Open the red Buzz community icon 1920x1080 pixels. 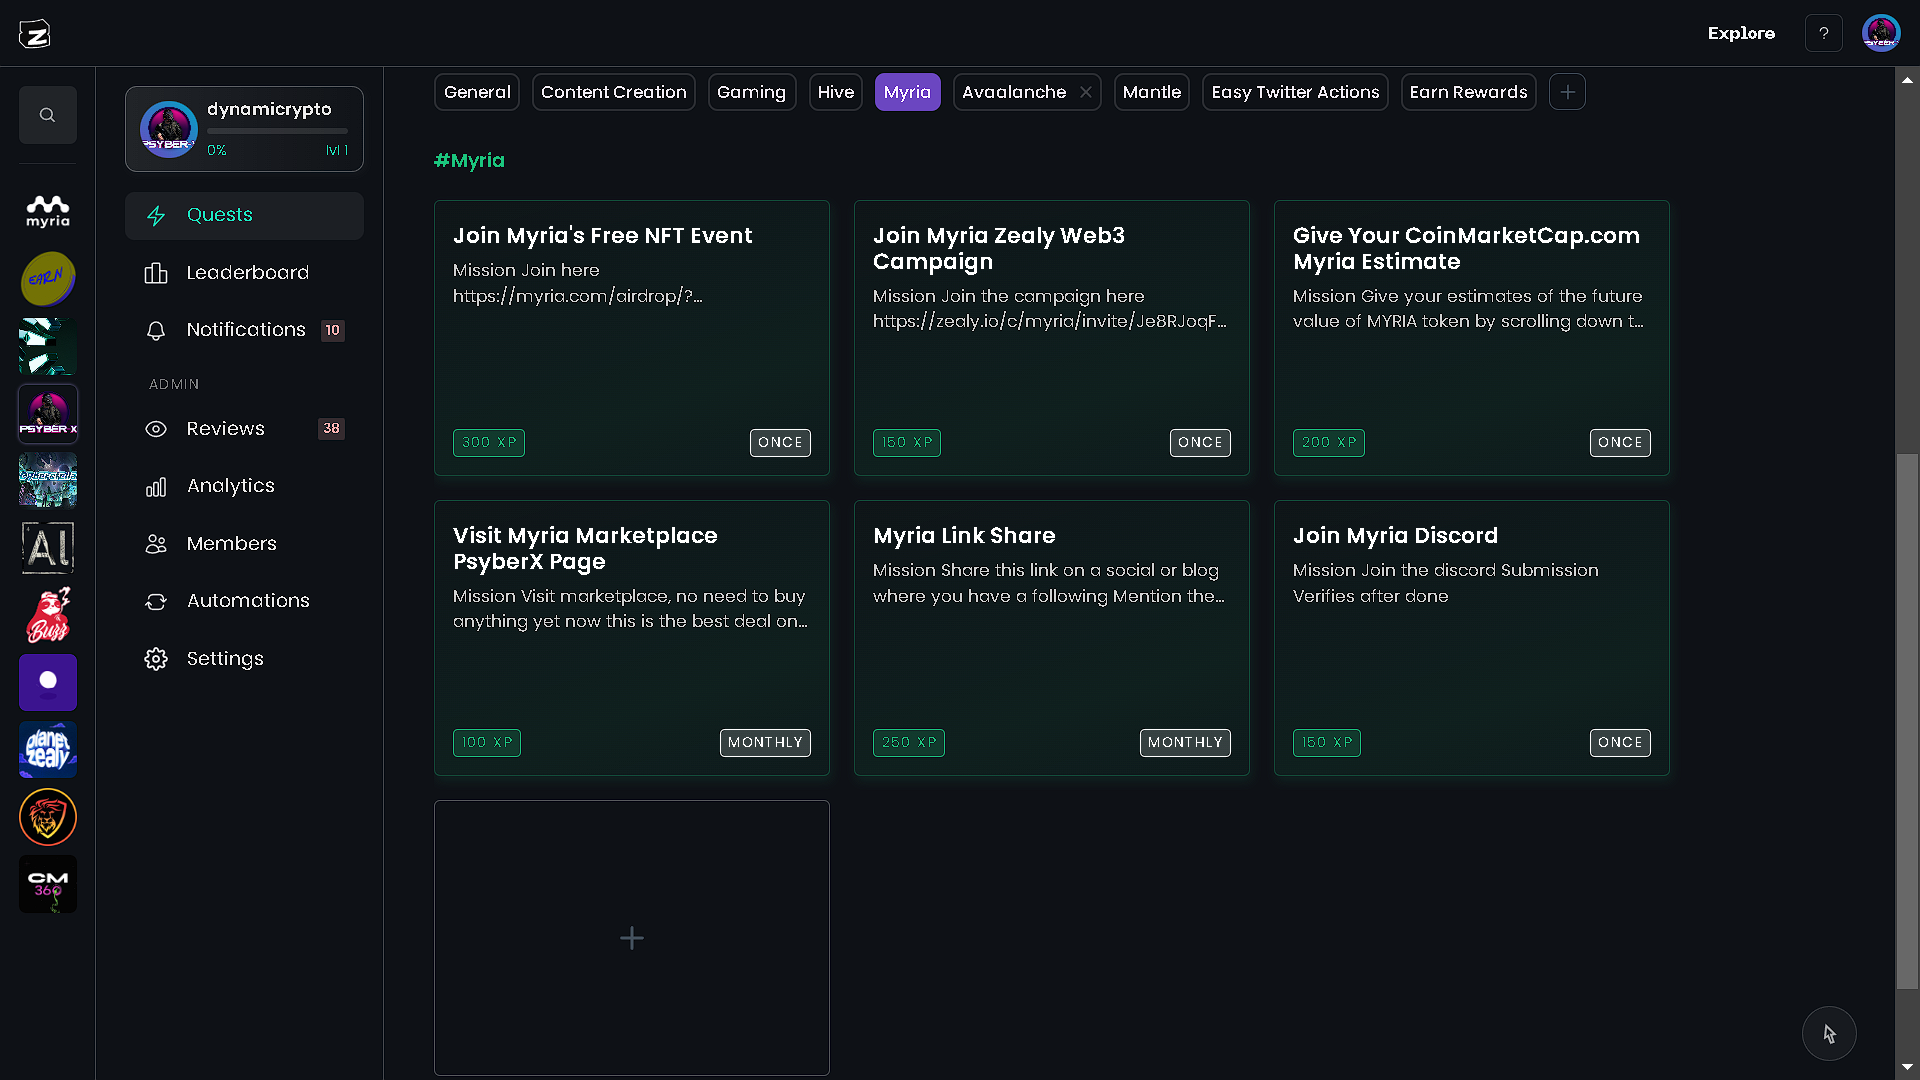point(48,615)
